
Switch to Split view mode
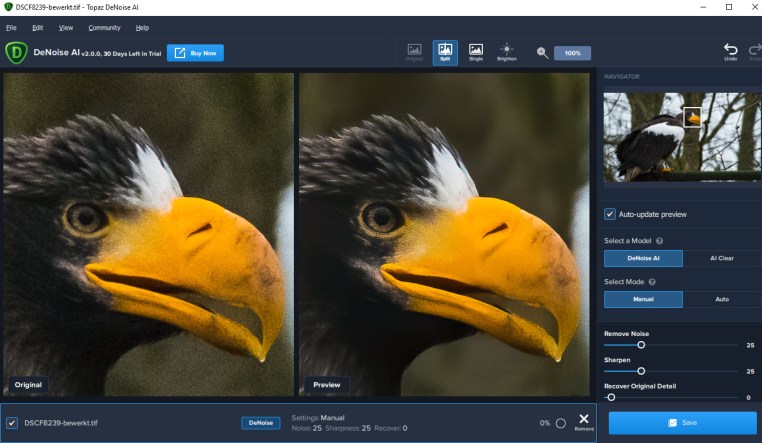pyautogui.click(x=445, y=52)
